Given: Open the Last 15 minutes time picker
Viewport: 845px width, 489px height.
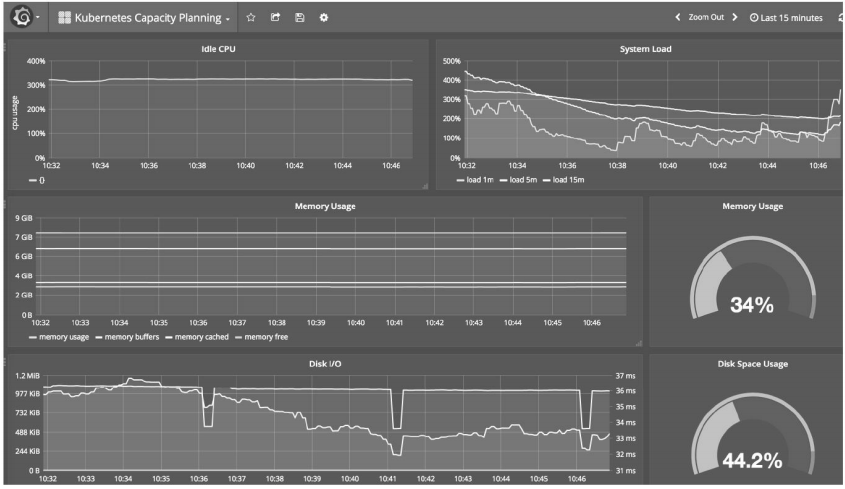Looking at the screenshot, I should (786, 18).
